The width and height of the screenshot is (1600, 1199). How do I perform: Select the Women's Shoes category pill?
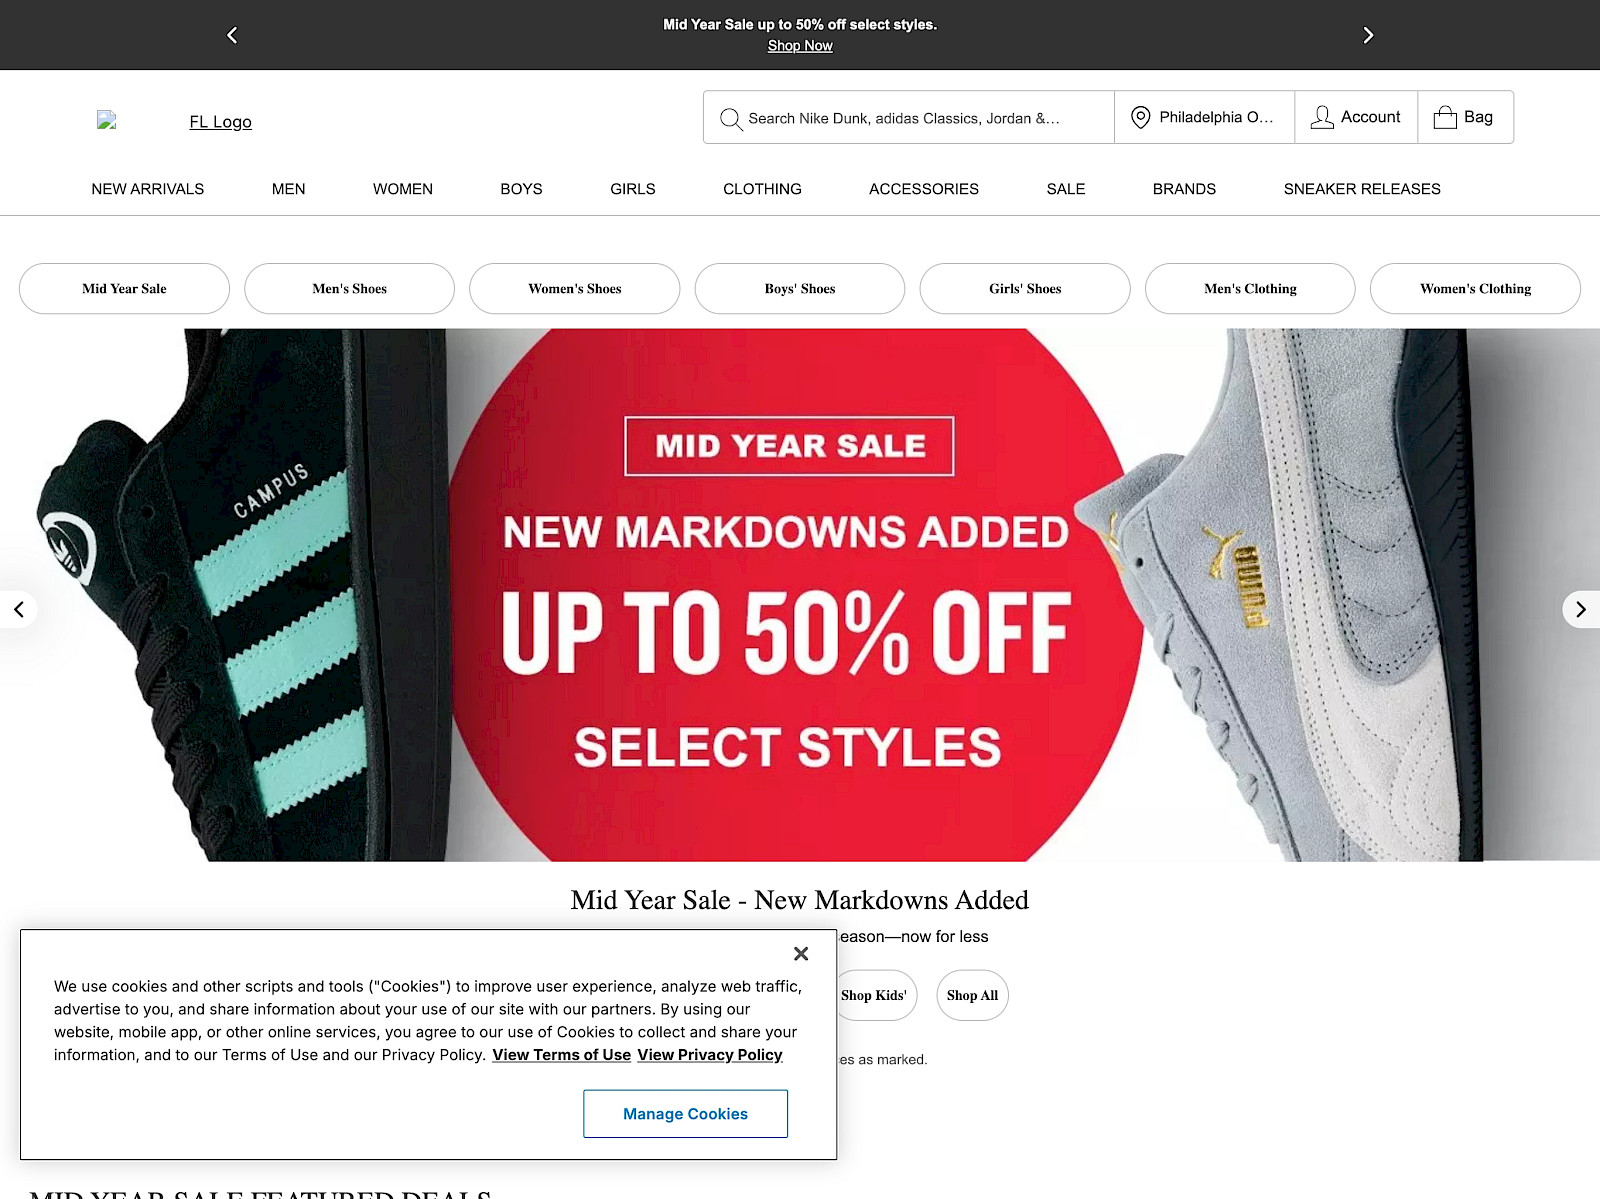[574, 289]
